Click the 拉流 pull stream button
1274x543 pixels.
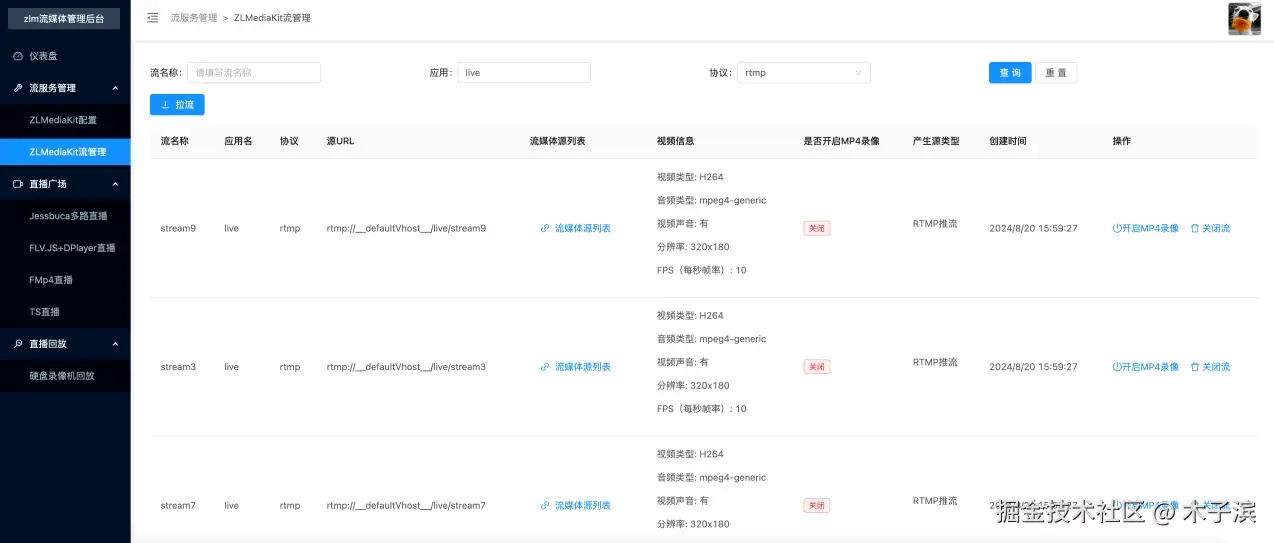point(177,105)
